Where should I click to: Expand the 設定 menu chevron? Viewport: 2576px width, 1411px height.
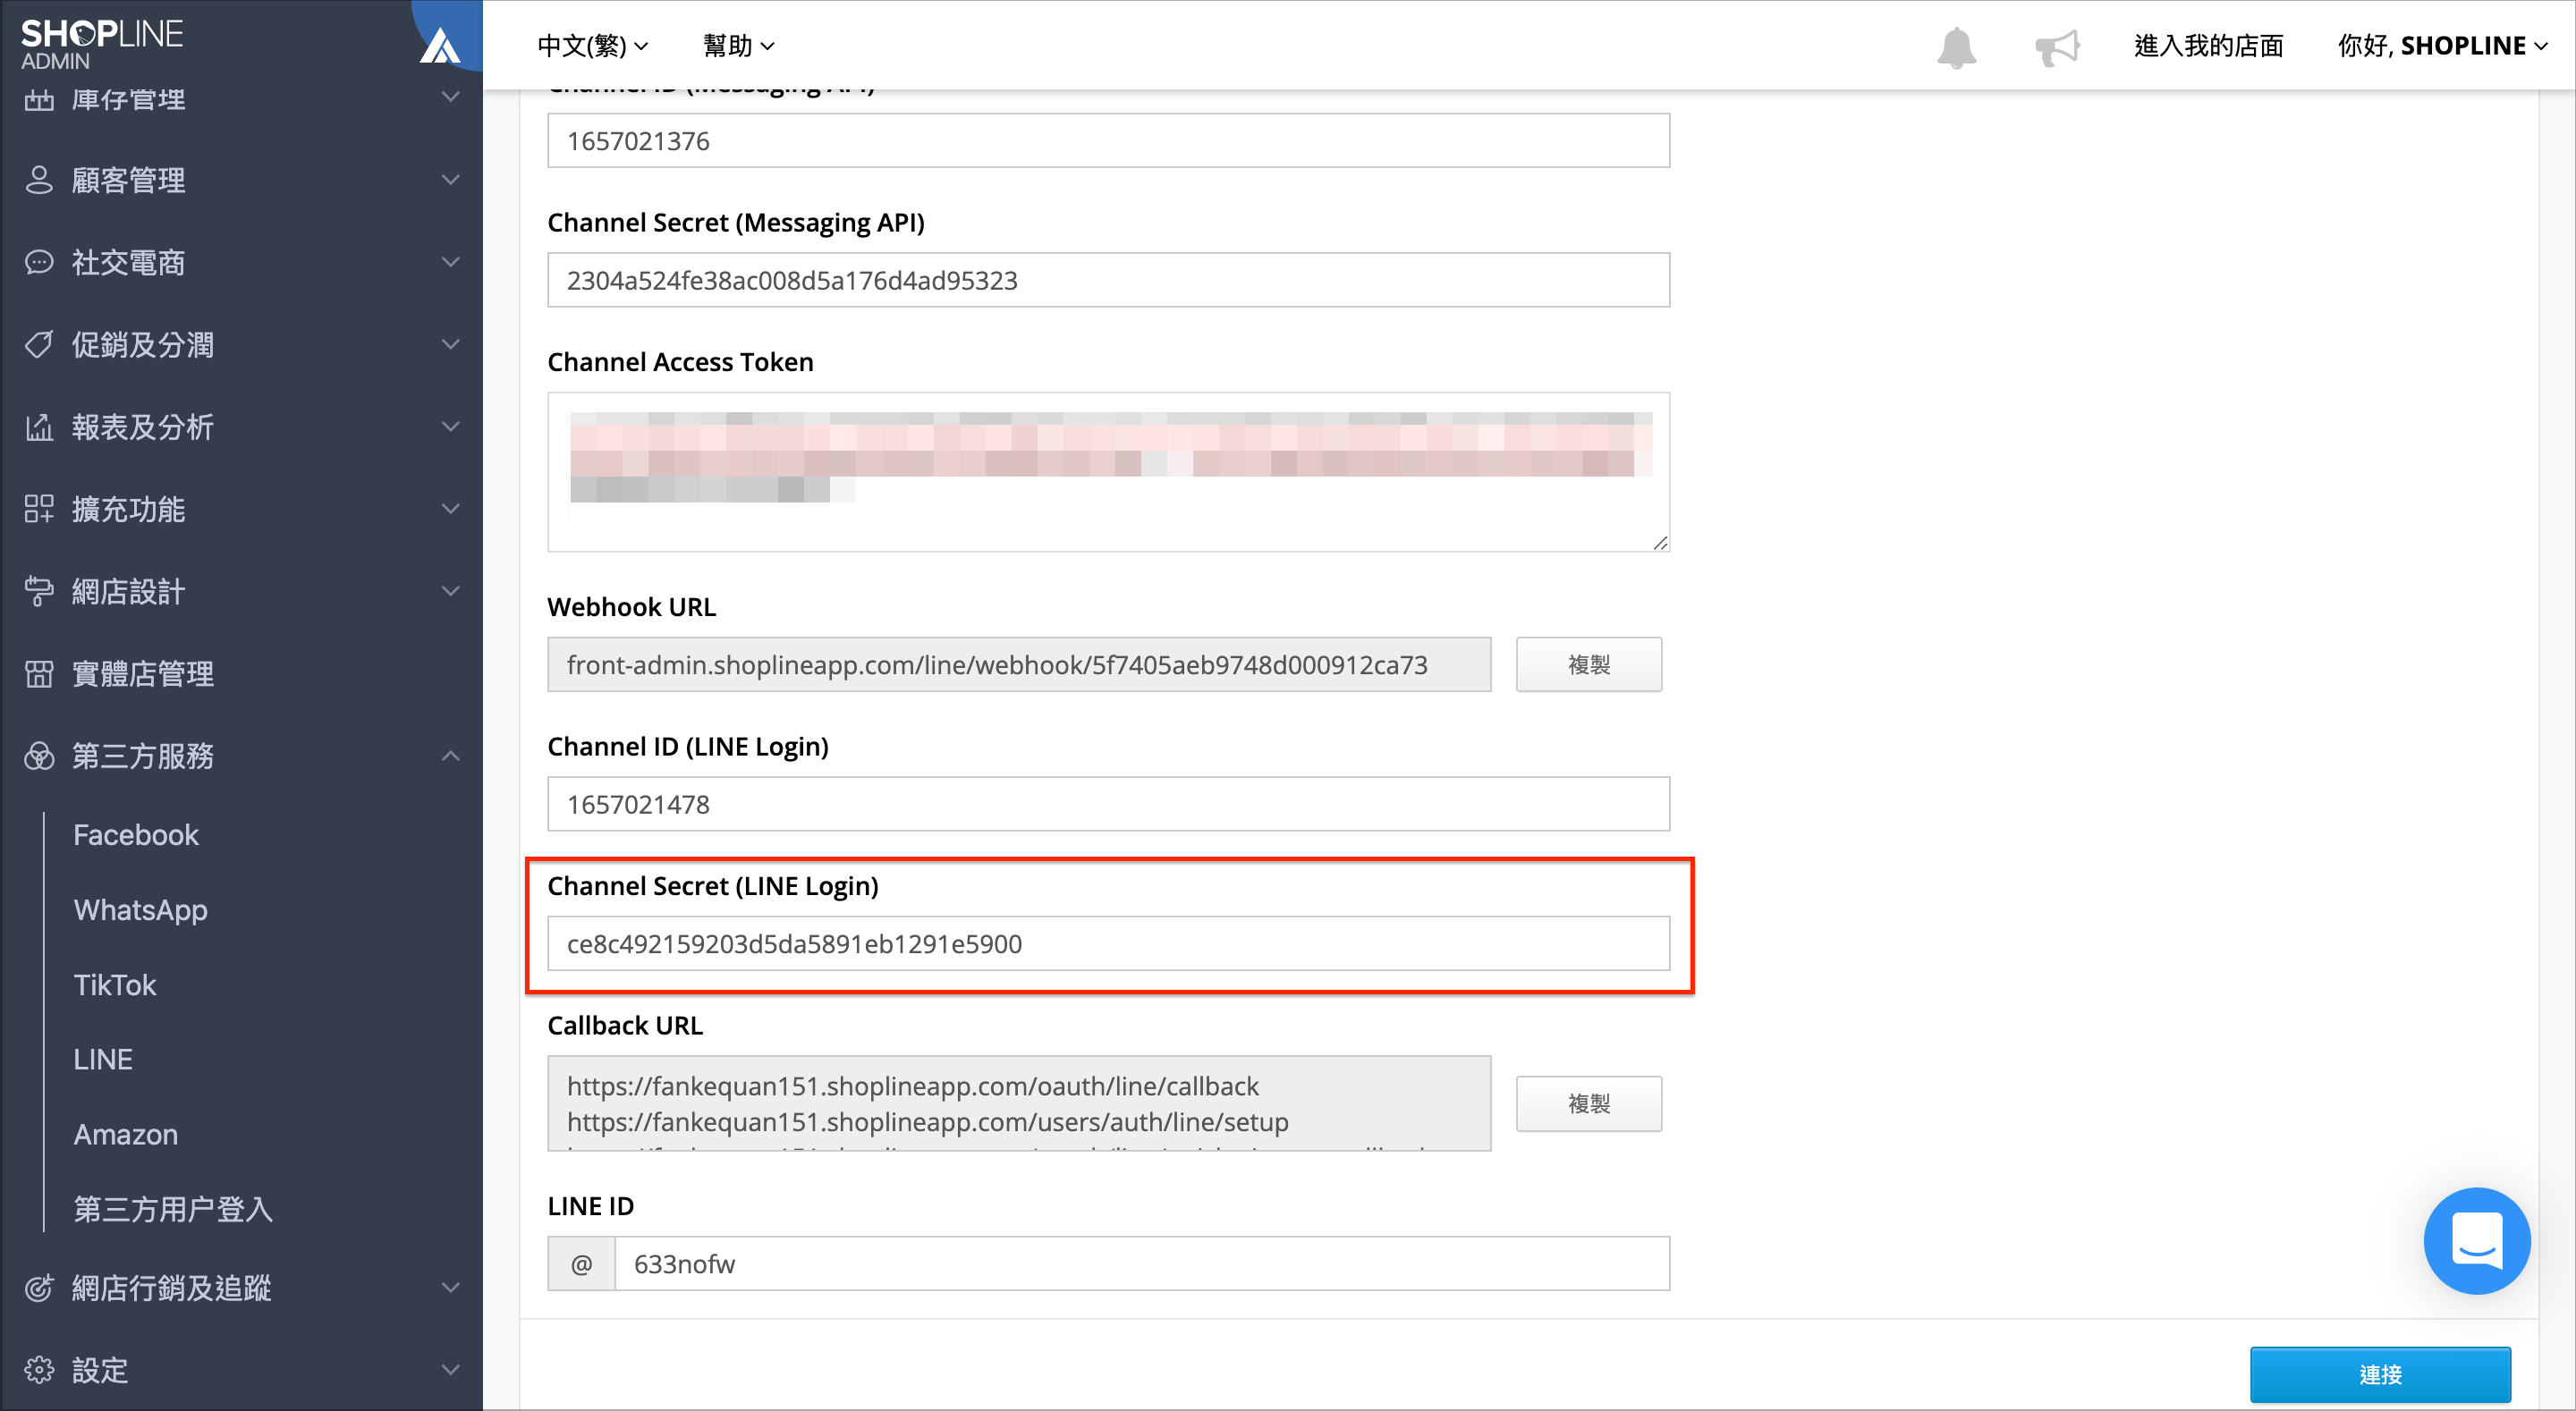(x=451, y=1370)
